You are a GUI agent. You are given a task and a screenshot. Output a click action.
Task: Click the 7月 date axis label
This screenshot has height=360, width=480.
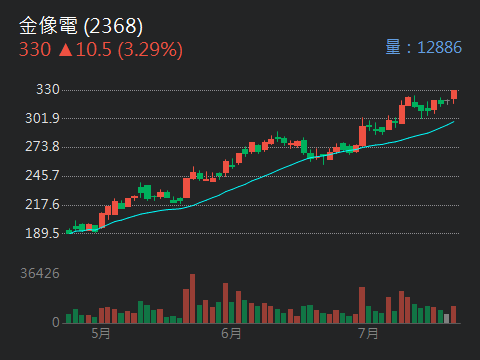coord(368,333)
